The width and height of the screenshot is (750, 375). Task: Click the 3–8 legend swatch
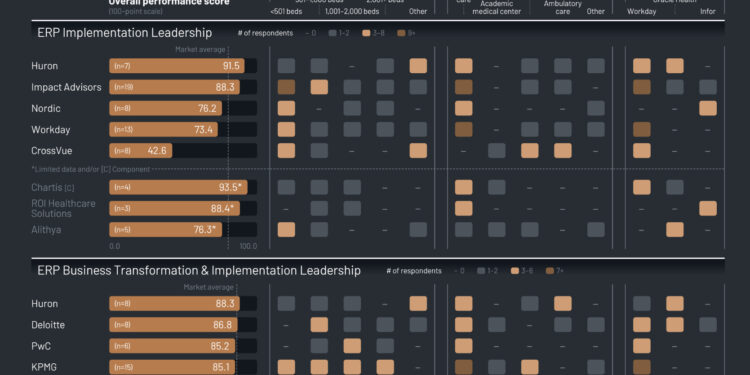coord(366,33)
